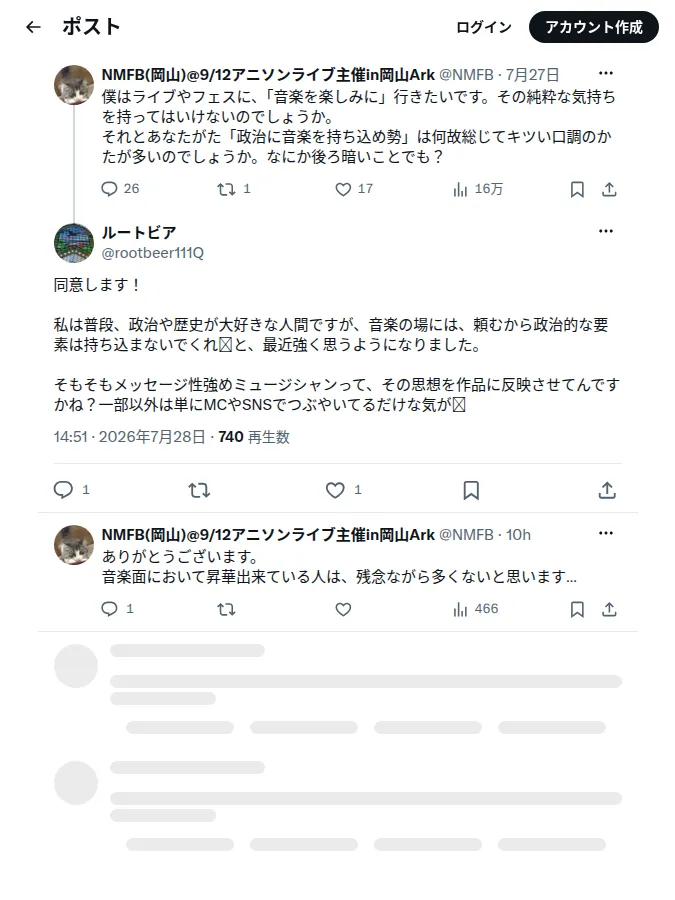Like the top post with 17 likes
The height and width of the screenshot is (900, 675).
[x=354, y=189]
